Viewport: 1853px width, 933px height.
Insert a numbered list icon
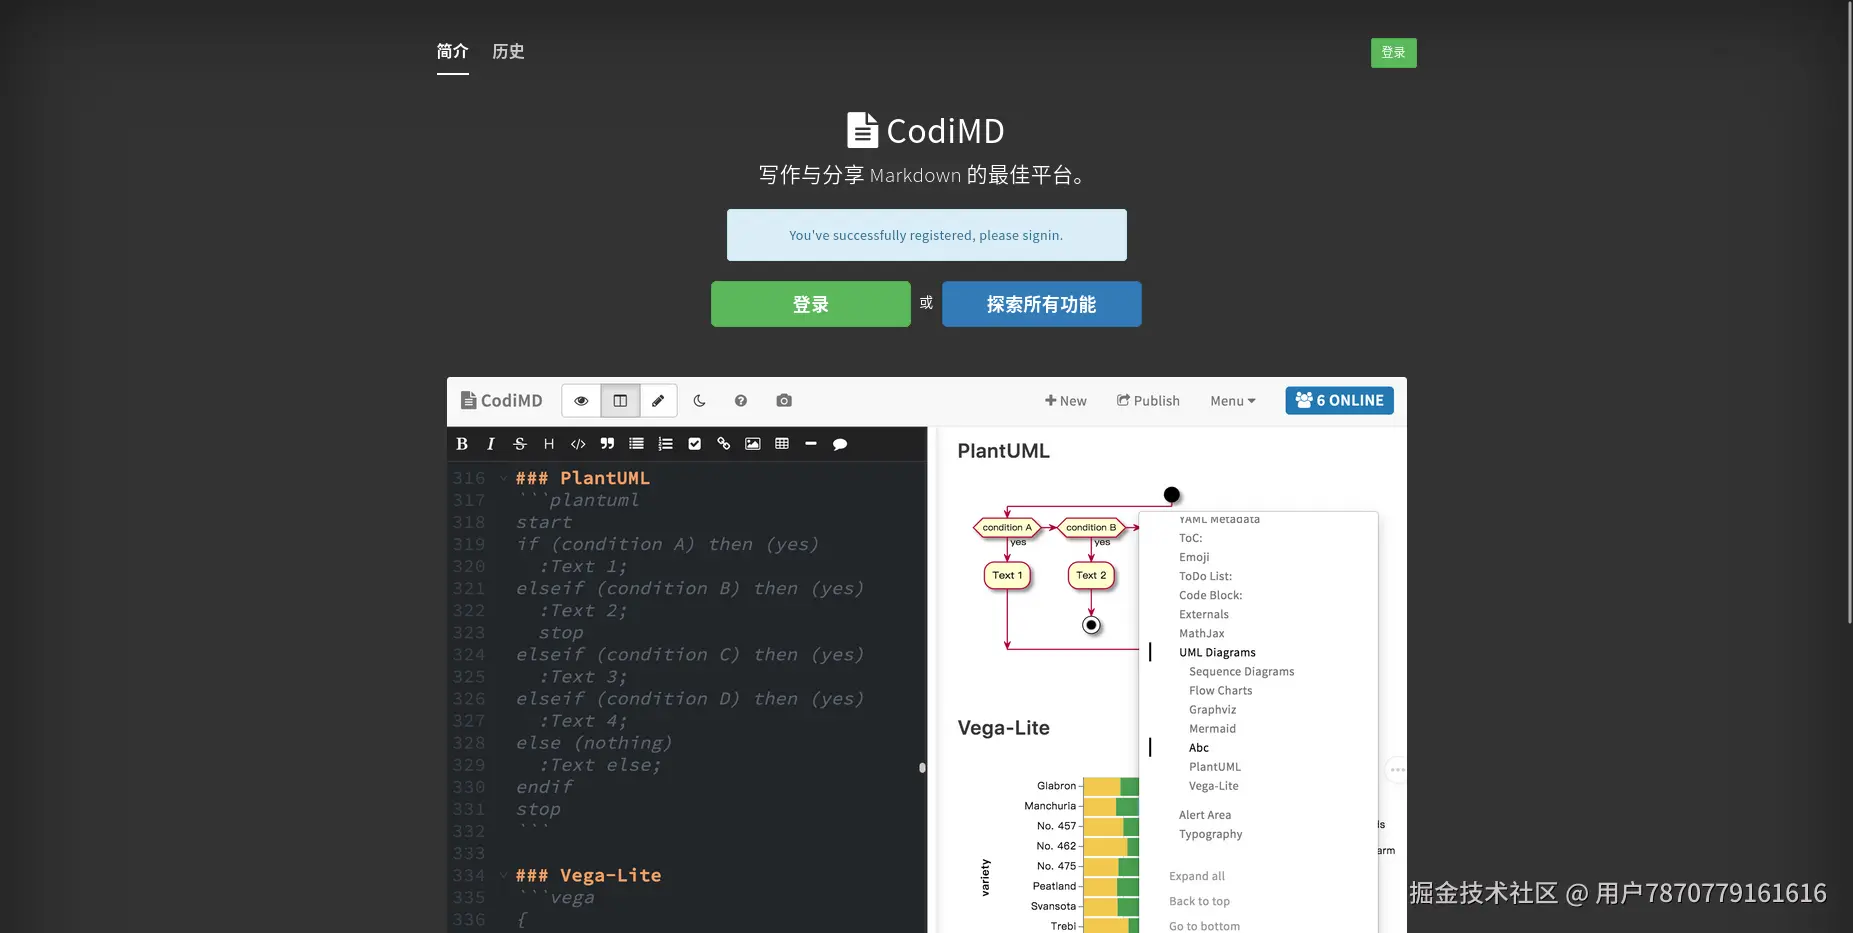coord(665,444)
